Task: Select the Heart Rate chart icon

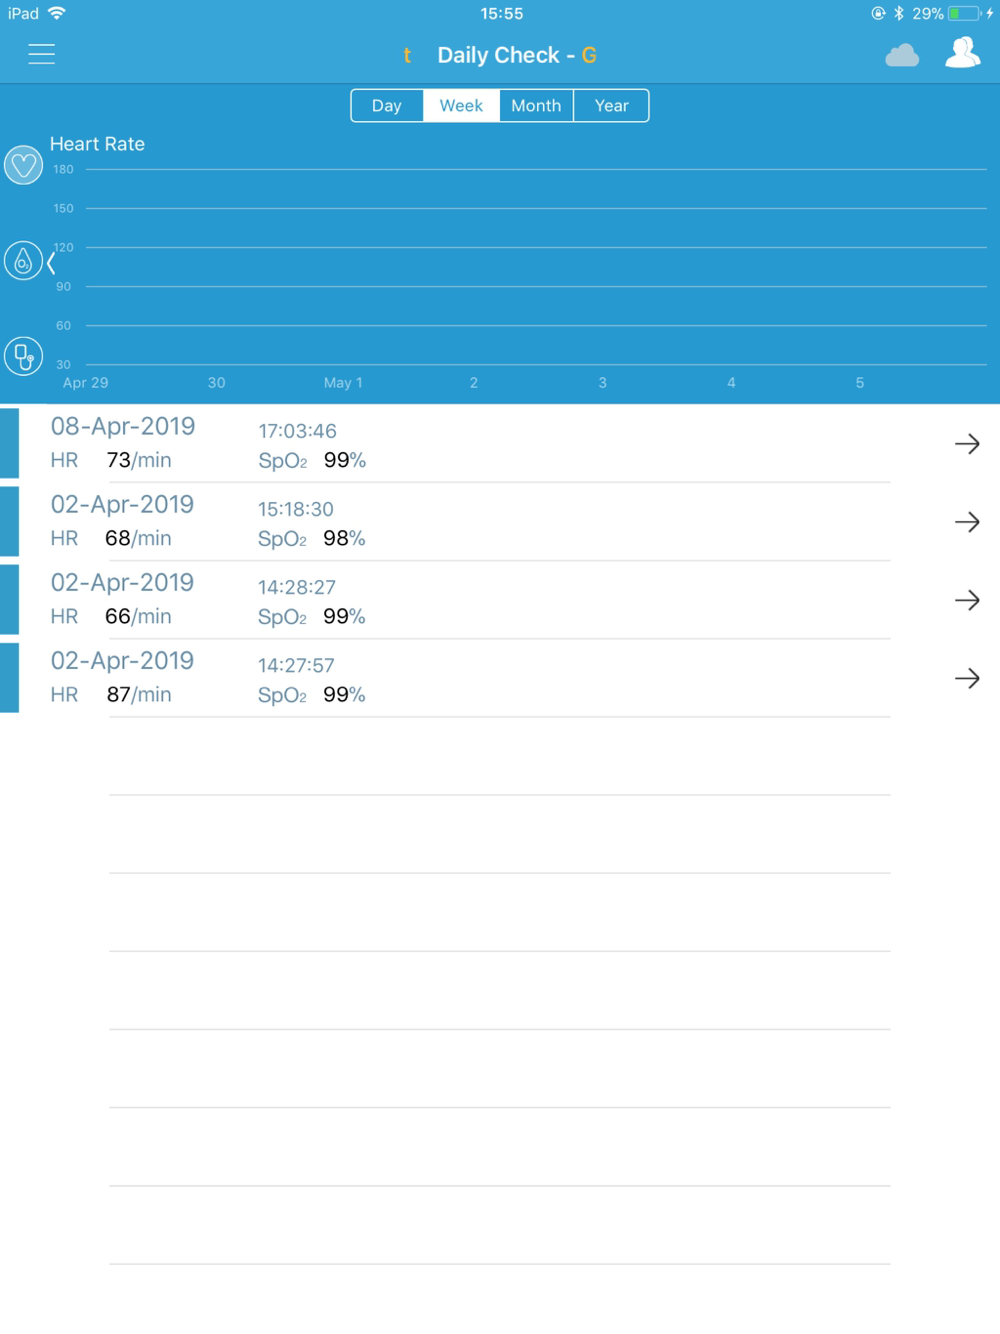Action: (23, 165)
